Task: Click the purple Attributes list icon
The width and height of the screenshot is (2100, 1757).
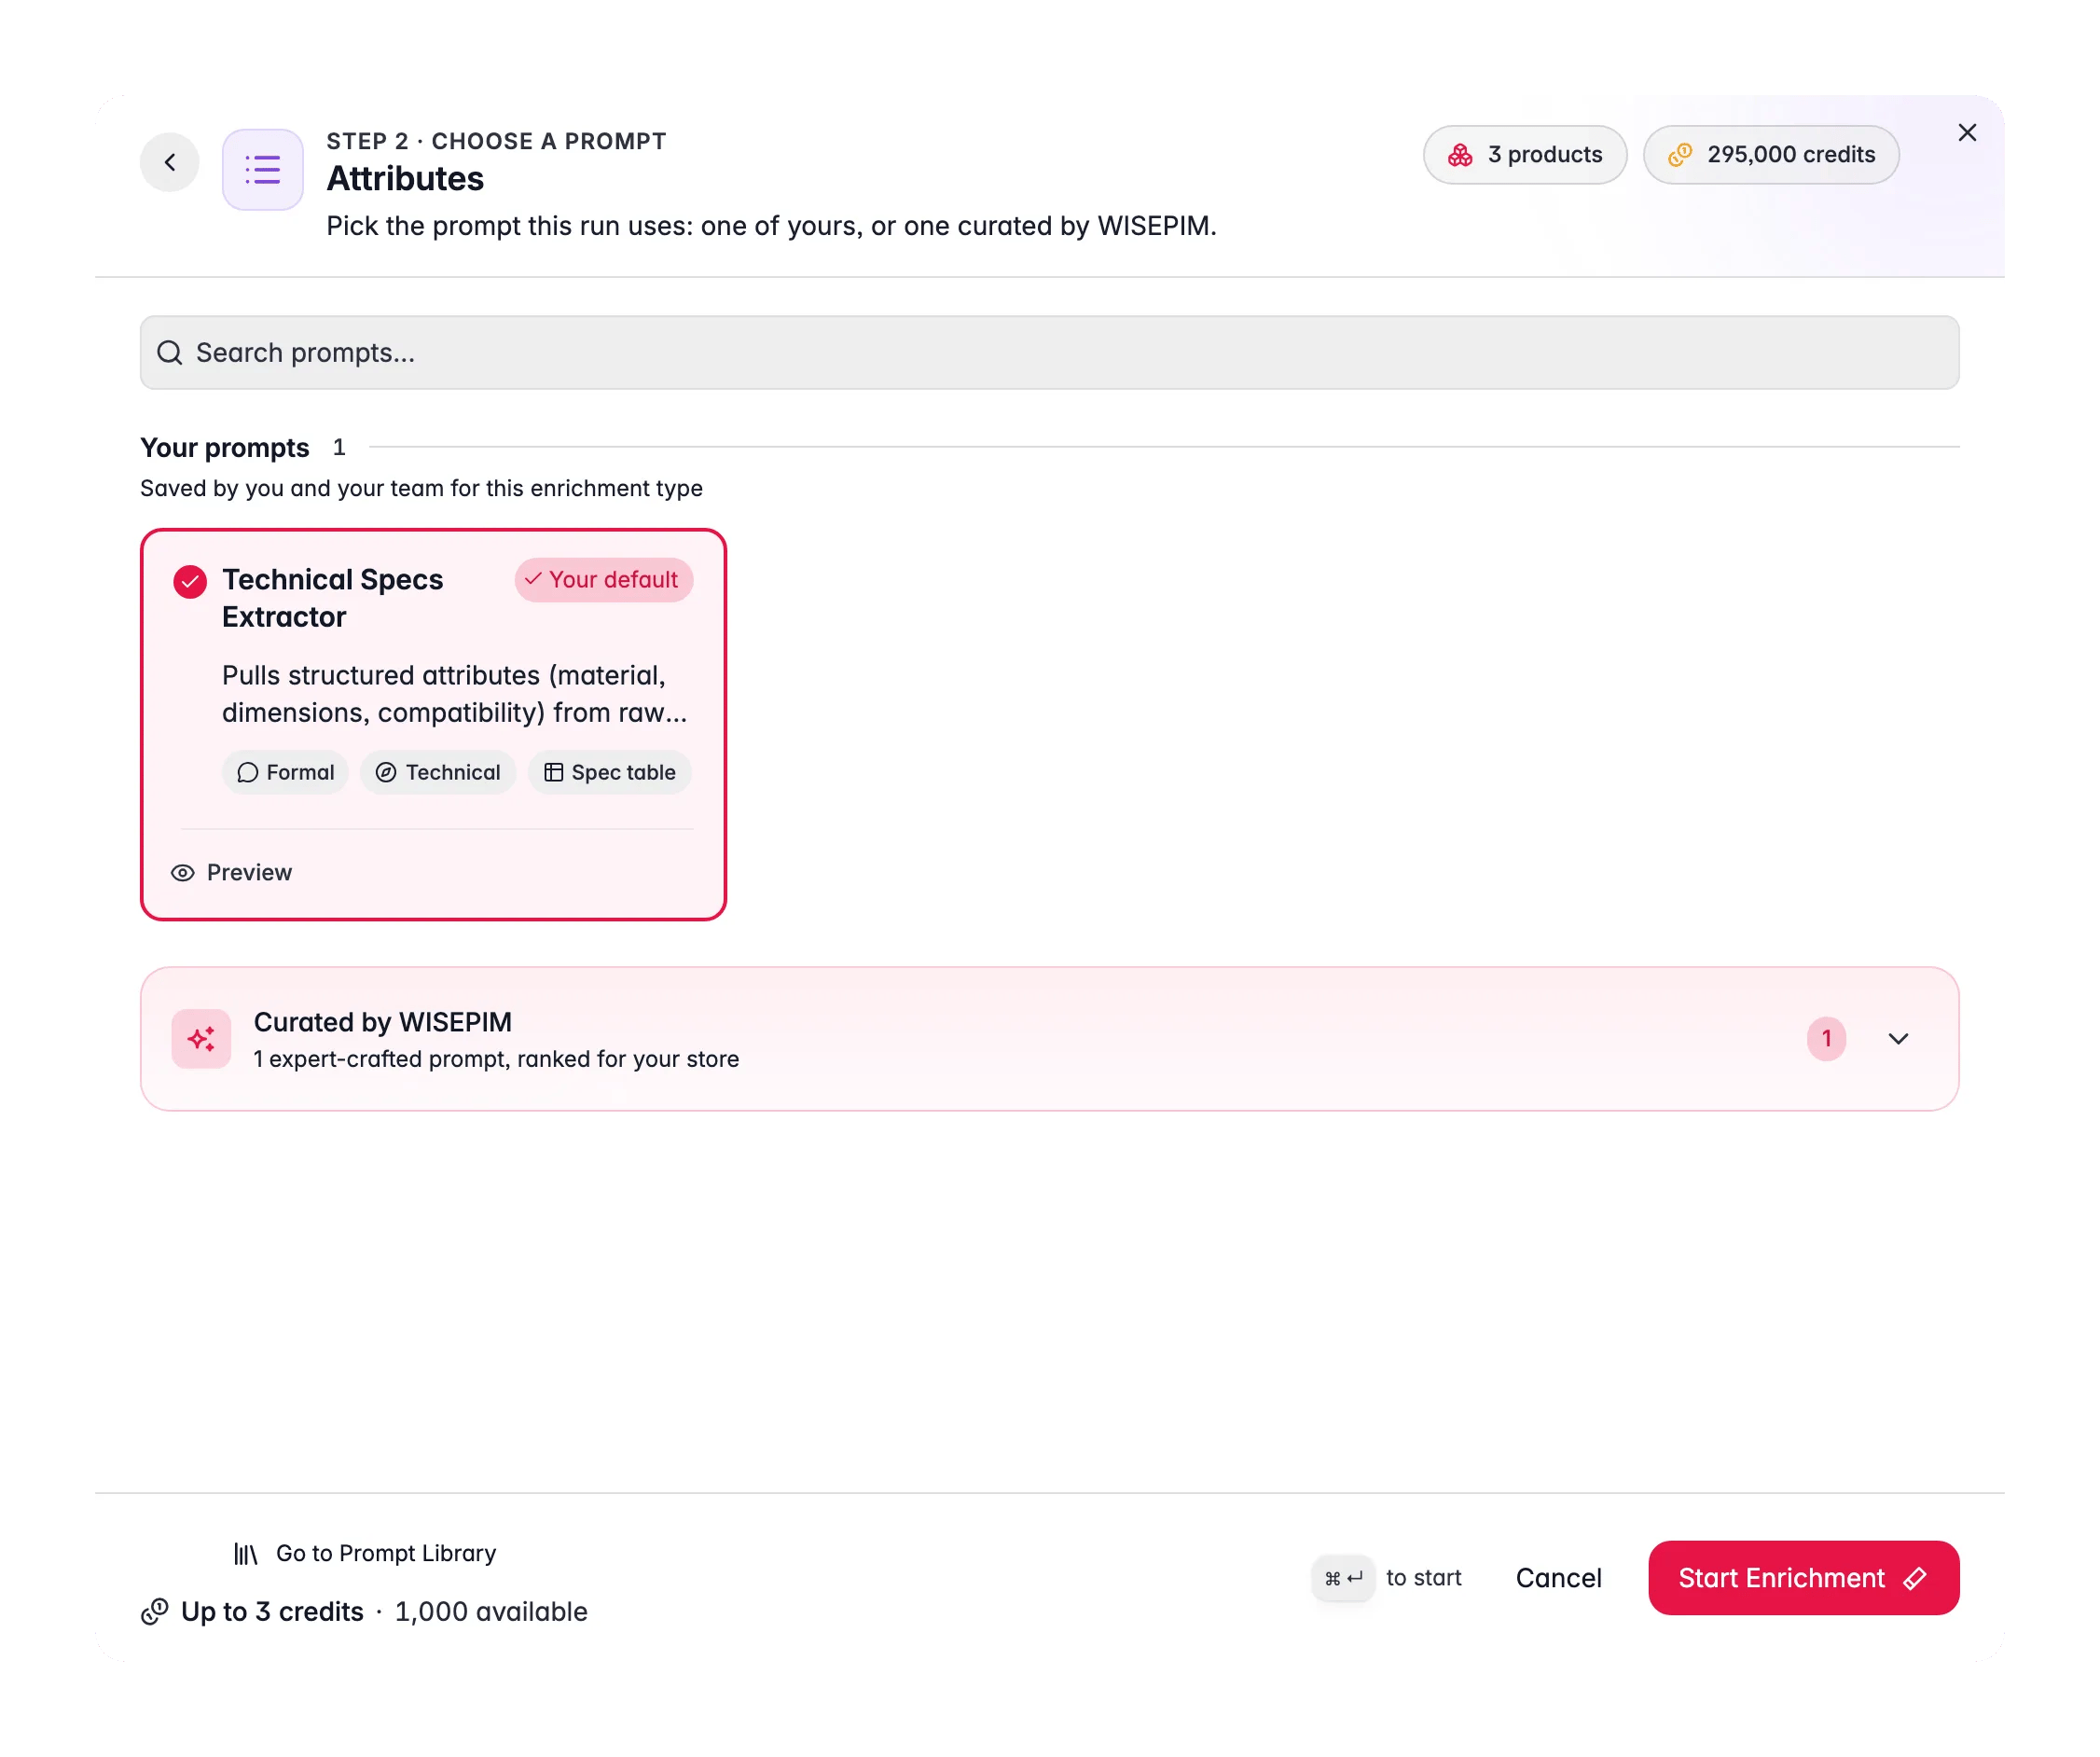Action: click(263, 169)
